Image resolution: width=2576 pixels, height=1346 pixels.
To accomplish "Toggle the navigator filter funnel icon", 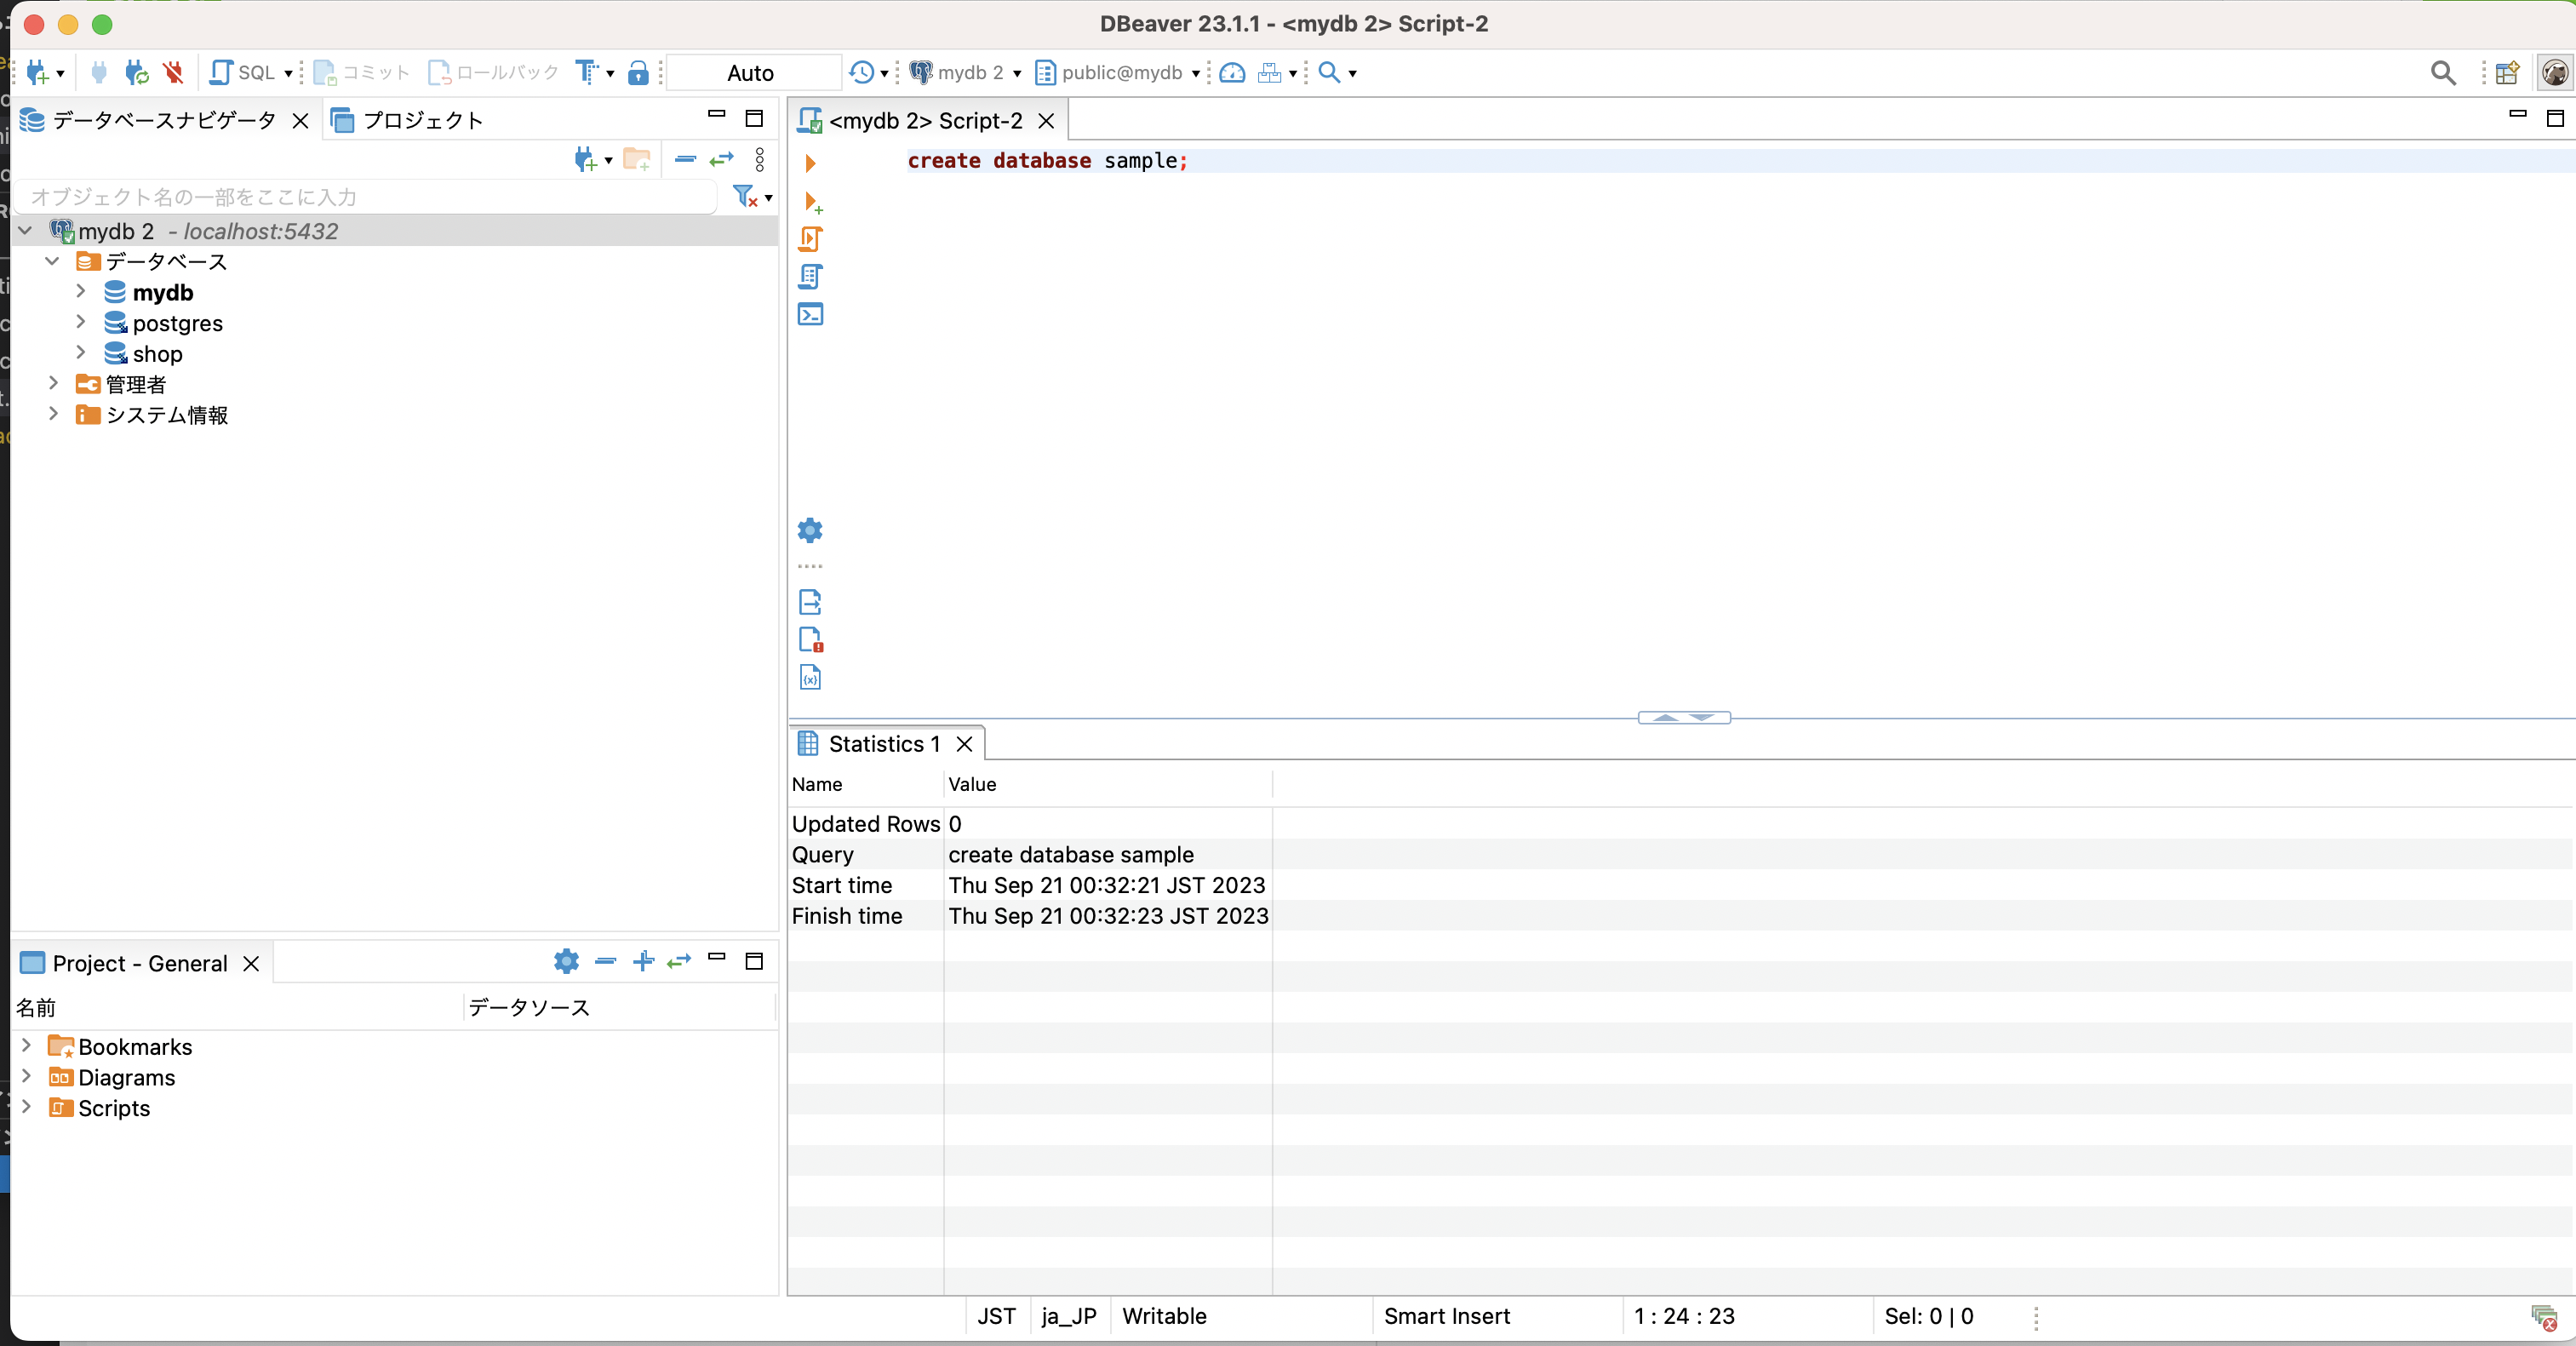I will (745, 196).
